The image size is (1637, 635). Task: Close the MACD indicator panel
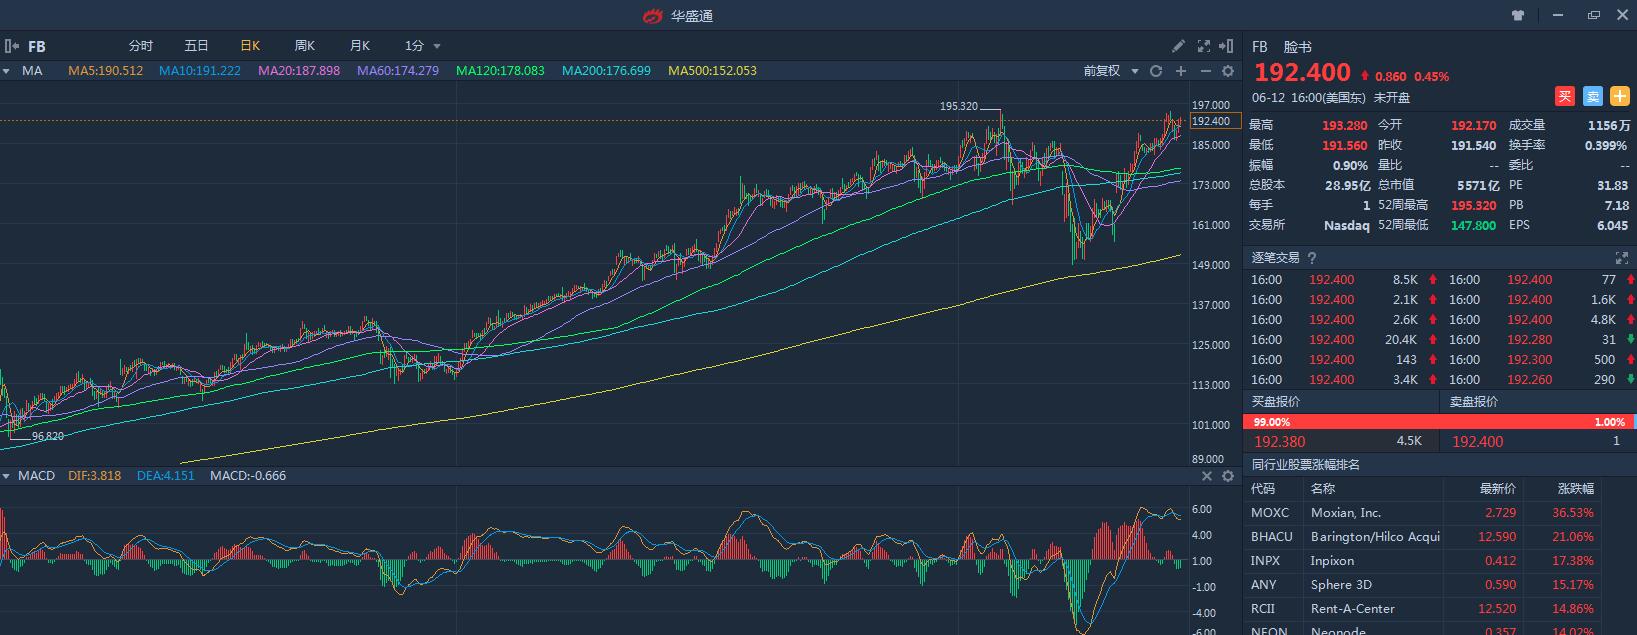pos(1206,476)
